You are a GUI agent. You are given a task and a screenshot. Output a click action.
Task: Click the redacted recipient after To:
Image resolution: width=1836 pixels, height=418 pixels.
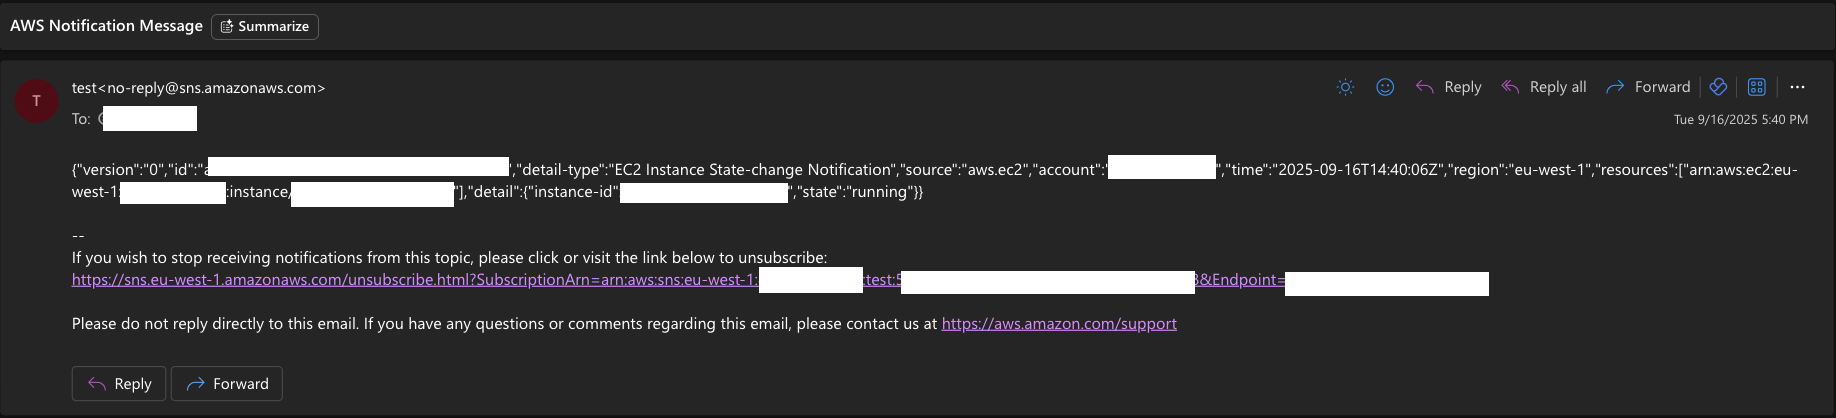(149, 119)
